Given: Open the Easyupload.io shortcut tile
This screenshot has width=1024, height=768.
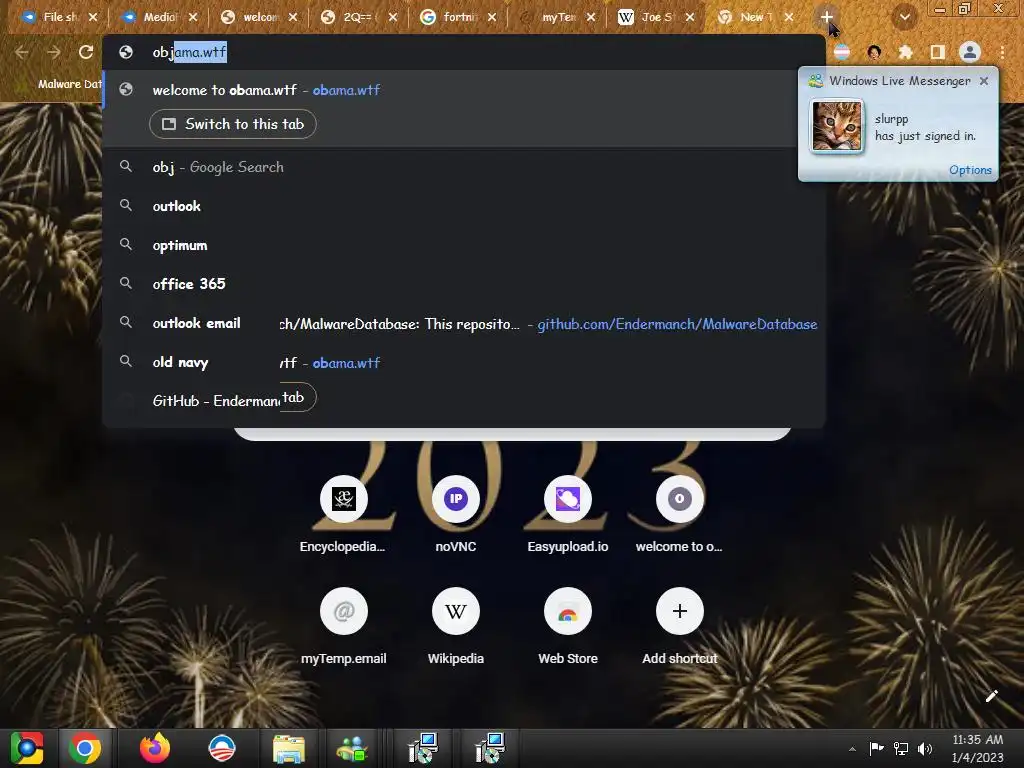Looking at the screenshot, I should 568,515.
